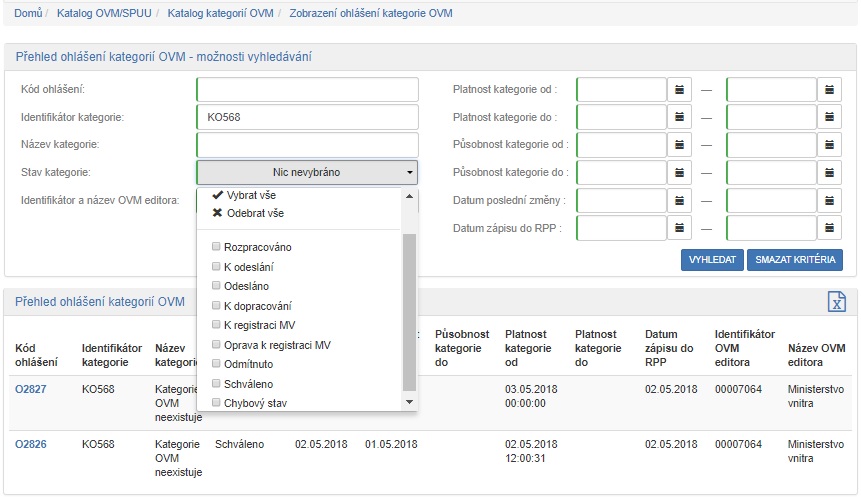The height and width of the screenshot is (497, 861).
Task: Check the Rozpracováno status checkbox
Action: click(x=216, y=247)
